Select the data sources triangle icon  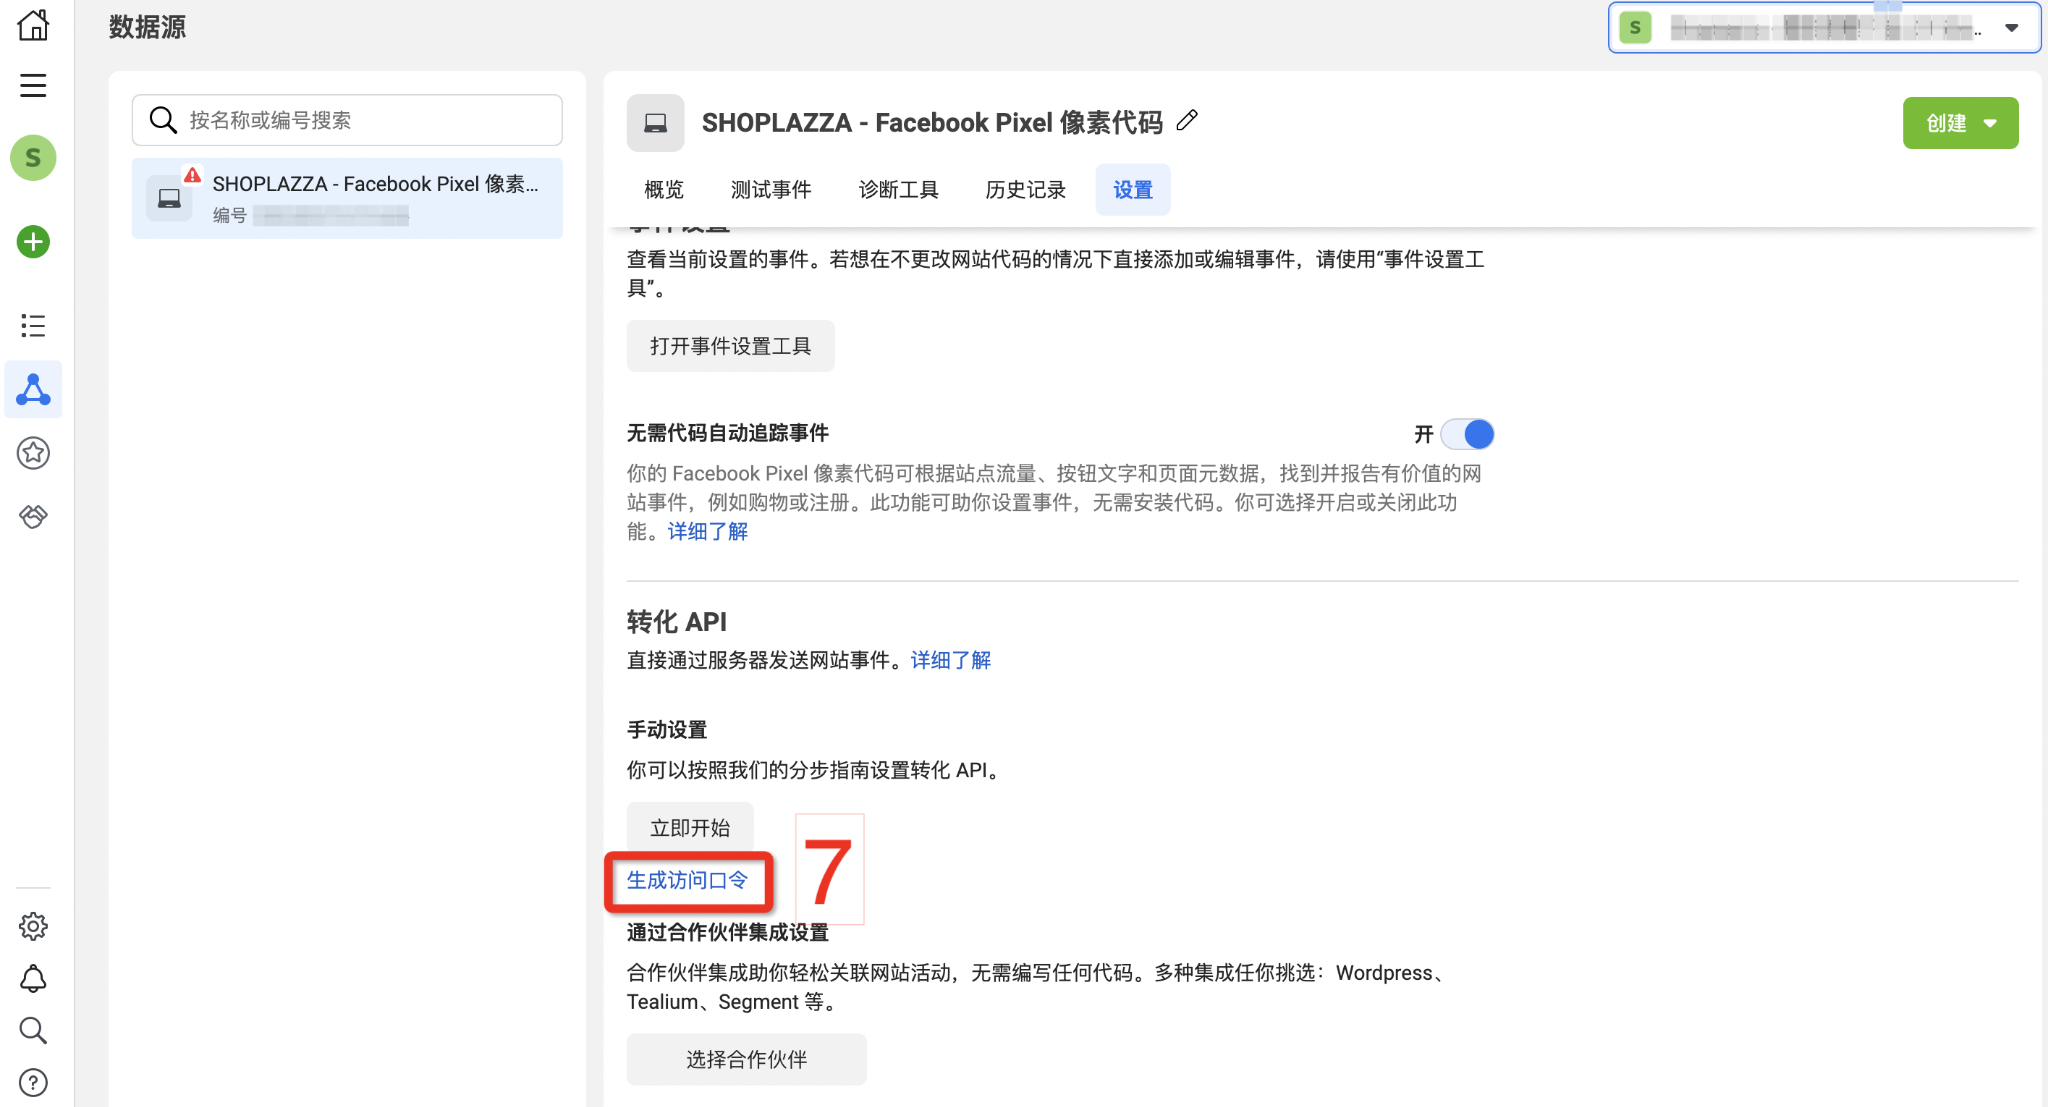33,389
